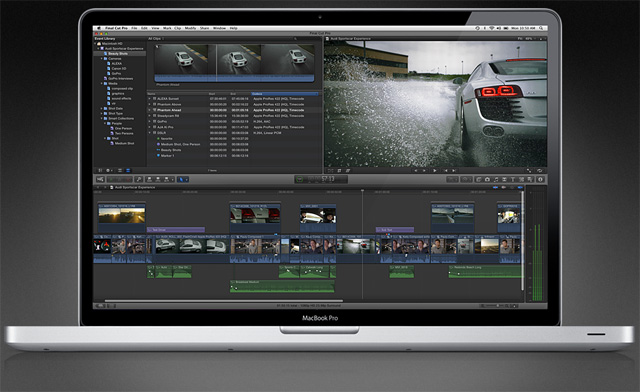
Task: Open the Event Library gear action menu
Action: pos(109,170)
